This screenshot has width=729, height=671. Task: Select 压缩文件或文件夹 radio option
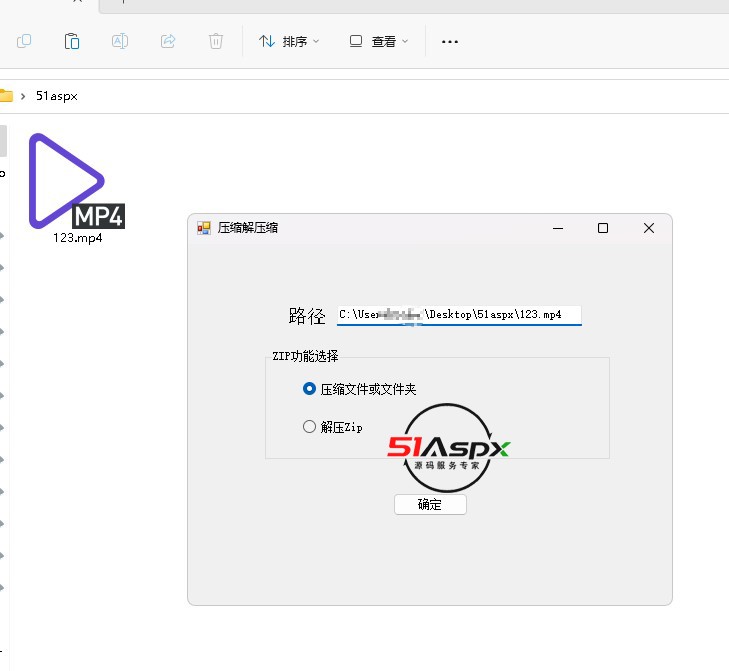359,389
